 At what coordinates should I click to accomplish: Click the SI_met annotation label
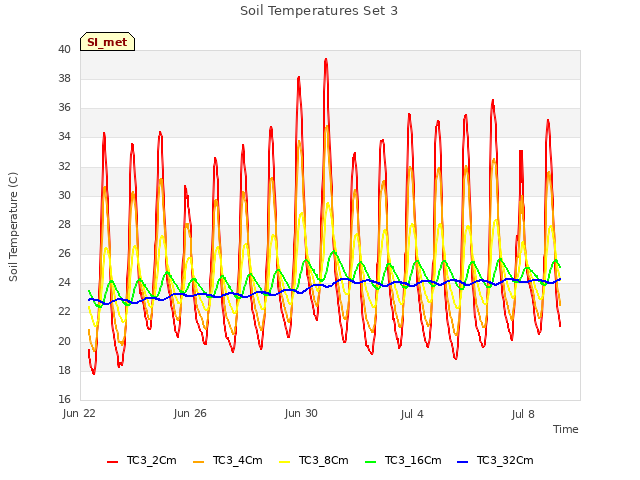pos(107,42)
